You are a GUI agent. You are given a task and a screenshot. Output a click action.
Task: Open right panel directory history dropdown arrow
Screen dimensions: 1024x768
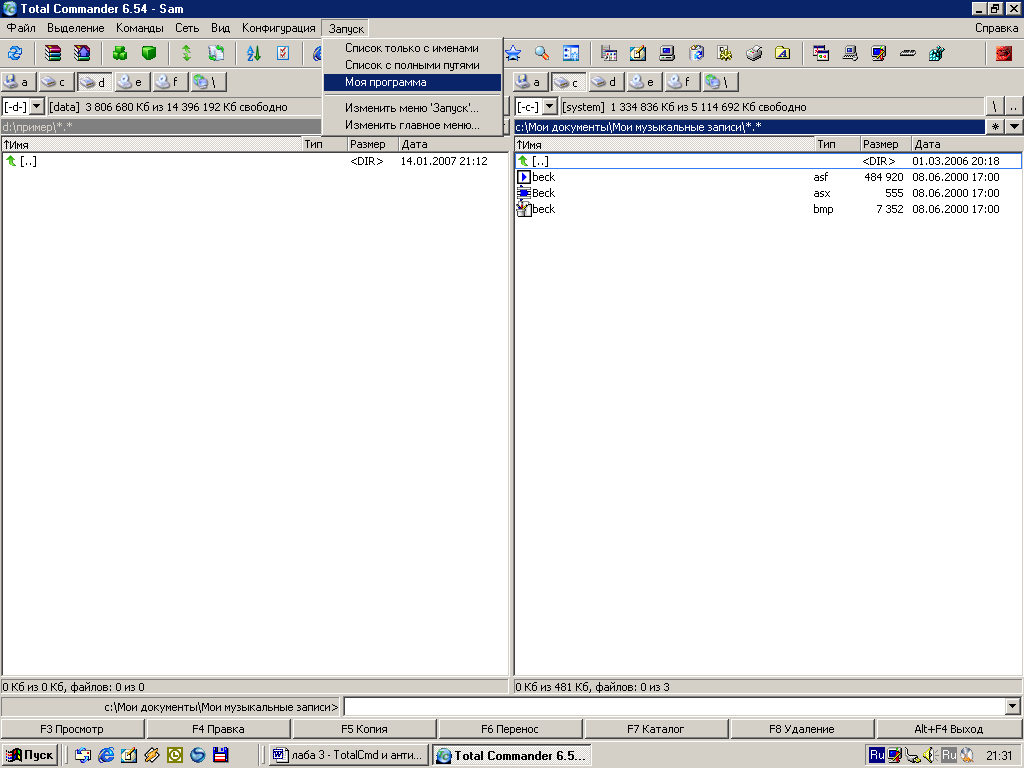click(x=1014, y=127)
